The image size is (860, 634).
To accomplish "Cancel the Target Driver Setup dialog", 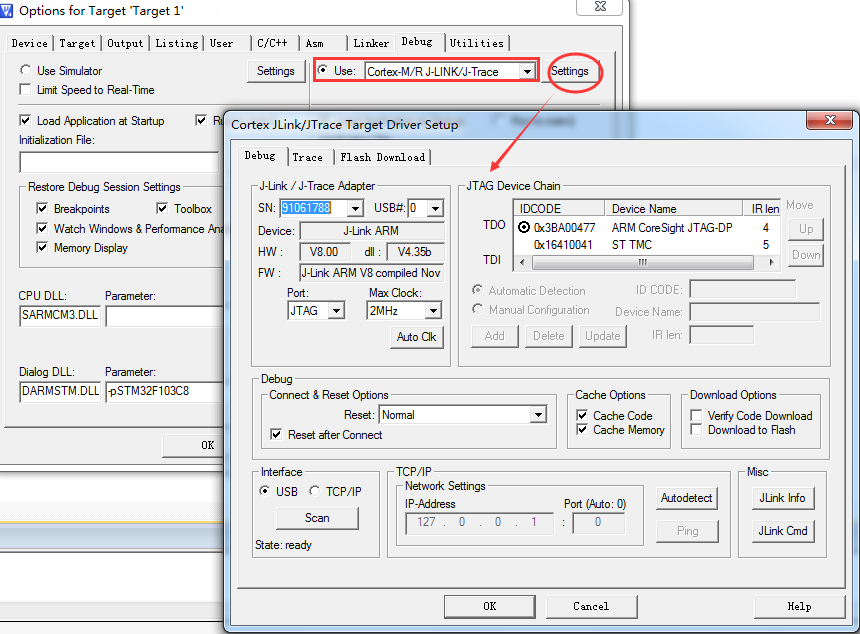I will (591, 606).
